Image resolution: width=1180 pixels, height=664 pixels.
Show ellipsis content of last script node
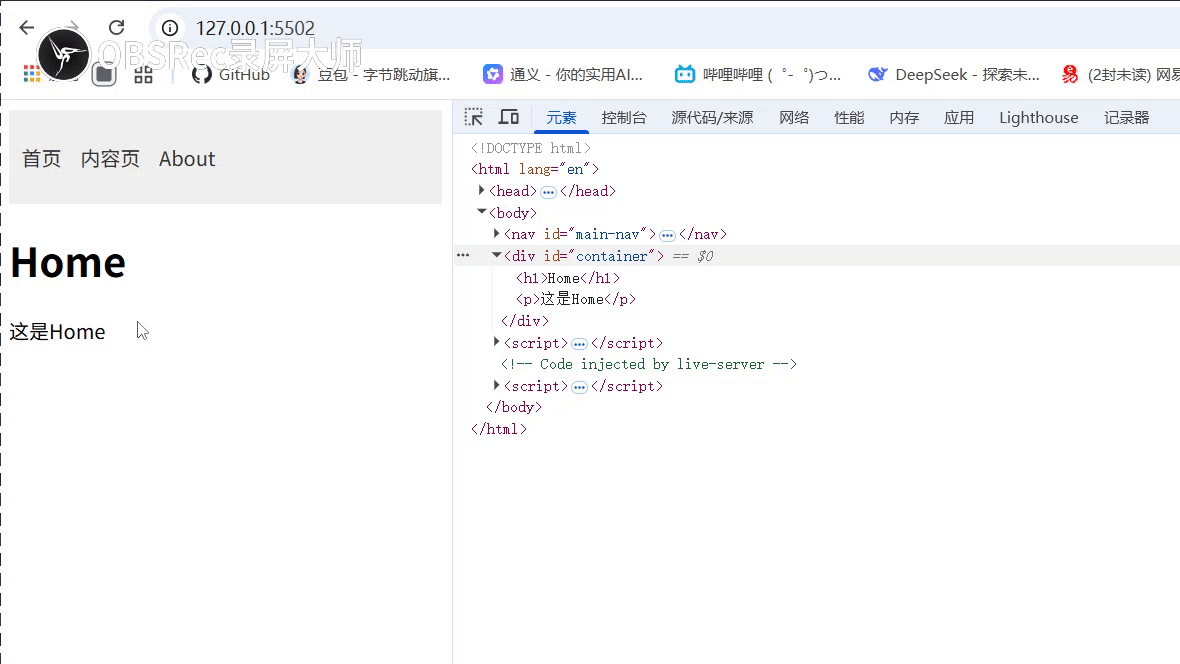click(579, 387)
